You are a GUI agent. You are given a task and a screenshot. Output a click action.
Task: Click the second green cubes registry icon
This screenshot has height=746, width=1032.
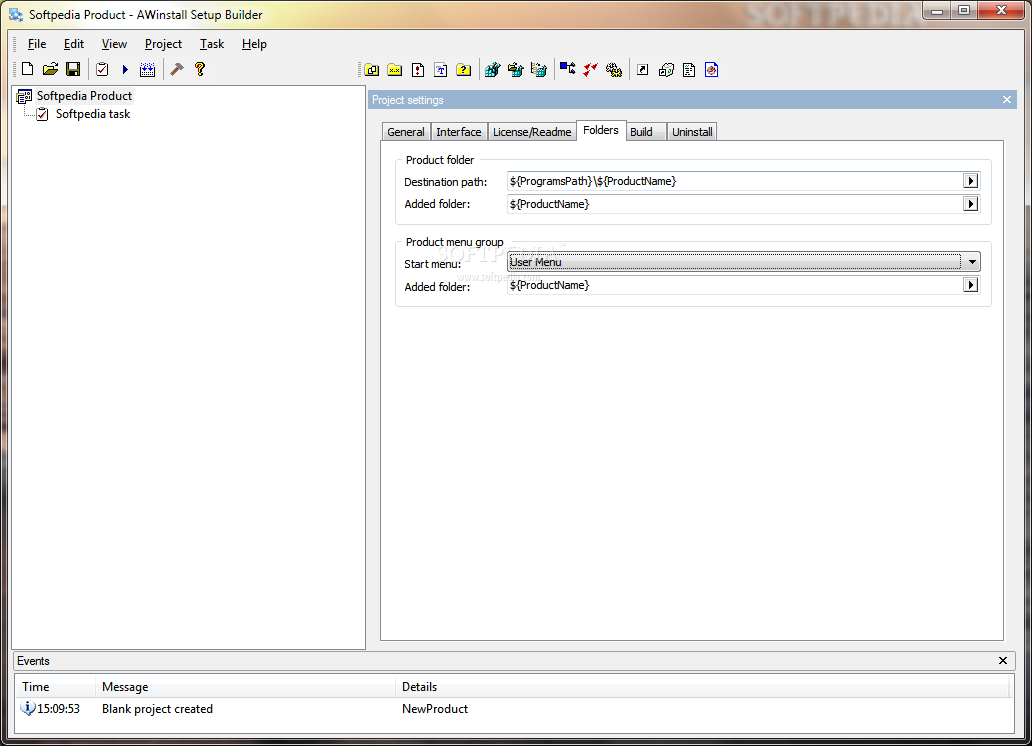coord(515,69)
